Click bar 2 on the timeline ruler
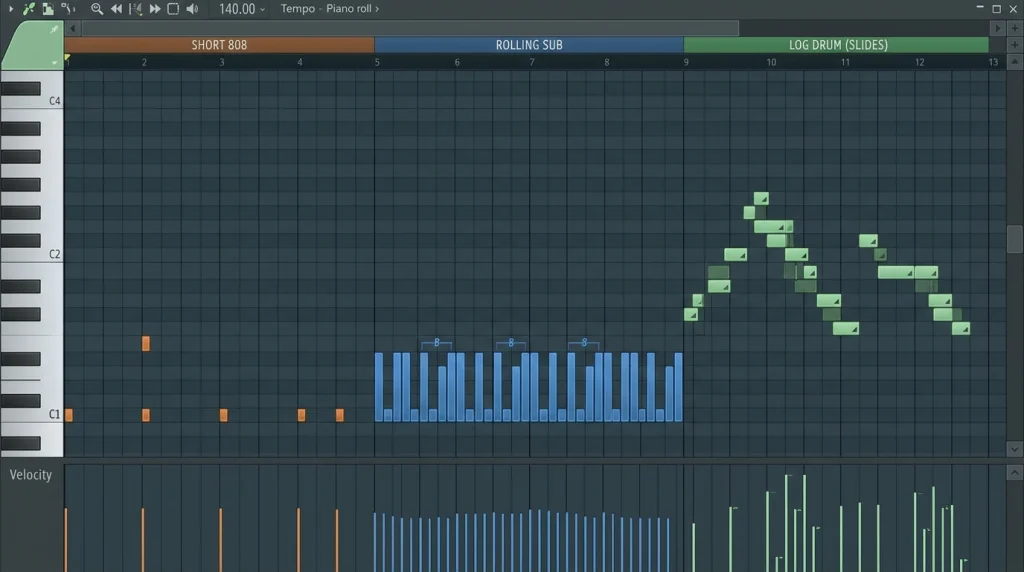 (x=144, y=62)
